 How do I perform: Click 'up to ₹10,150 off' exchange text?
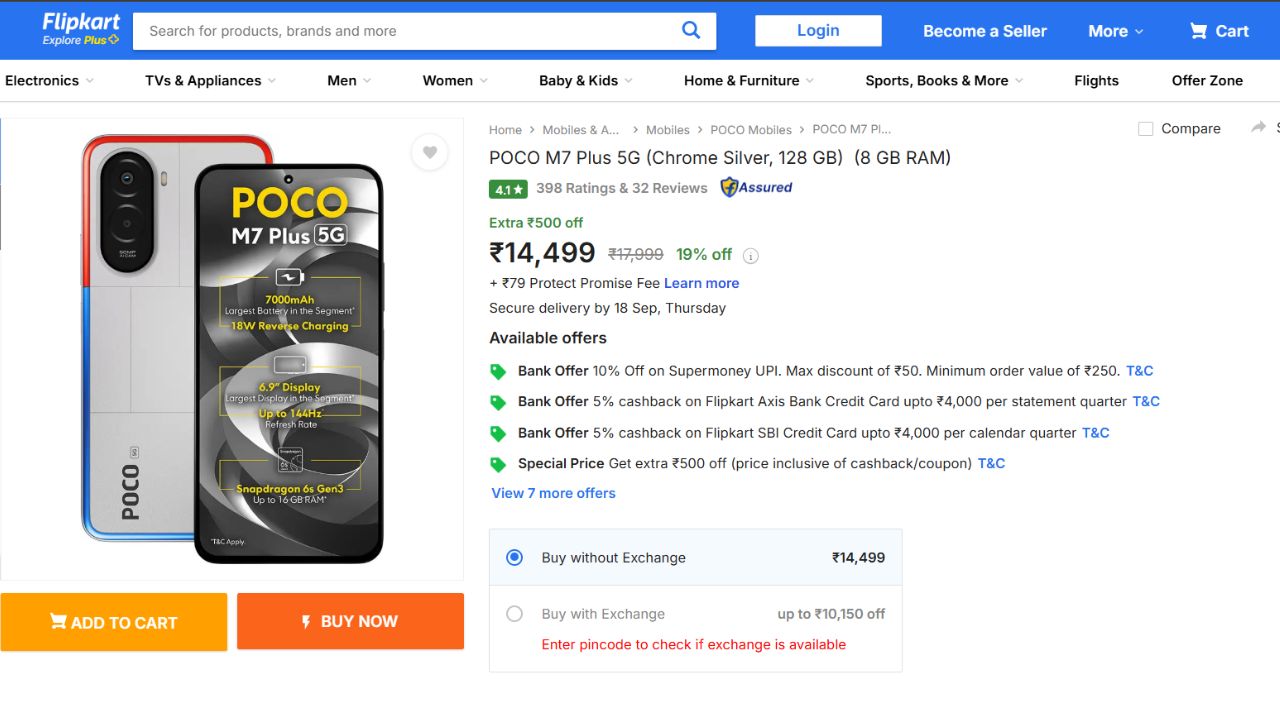[831, 614]
